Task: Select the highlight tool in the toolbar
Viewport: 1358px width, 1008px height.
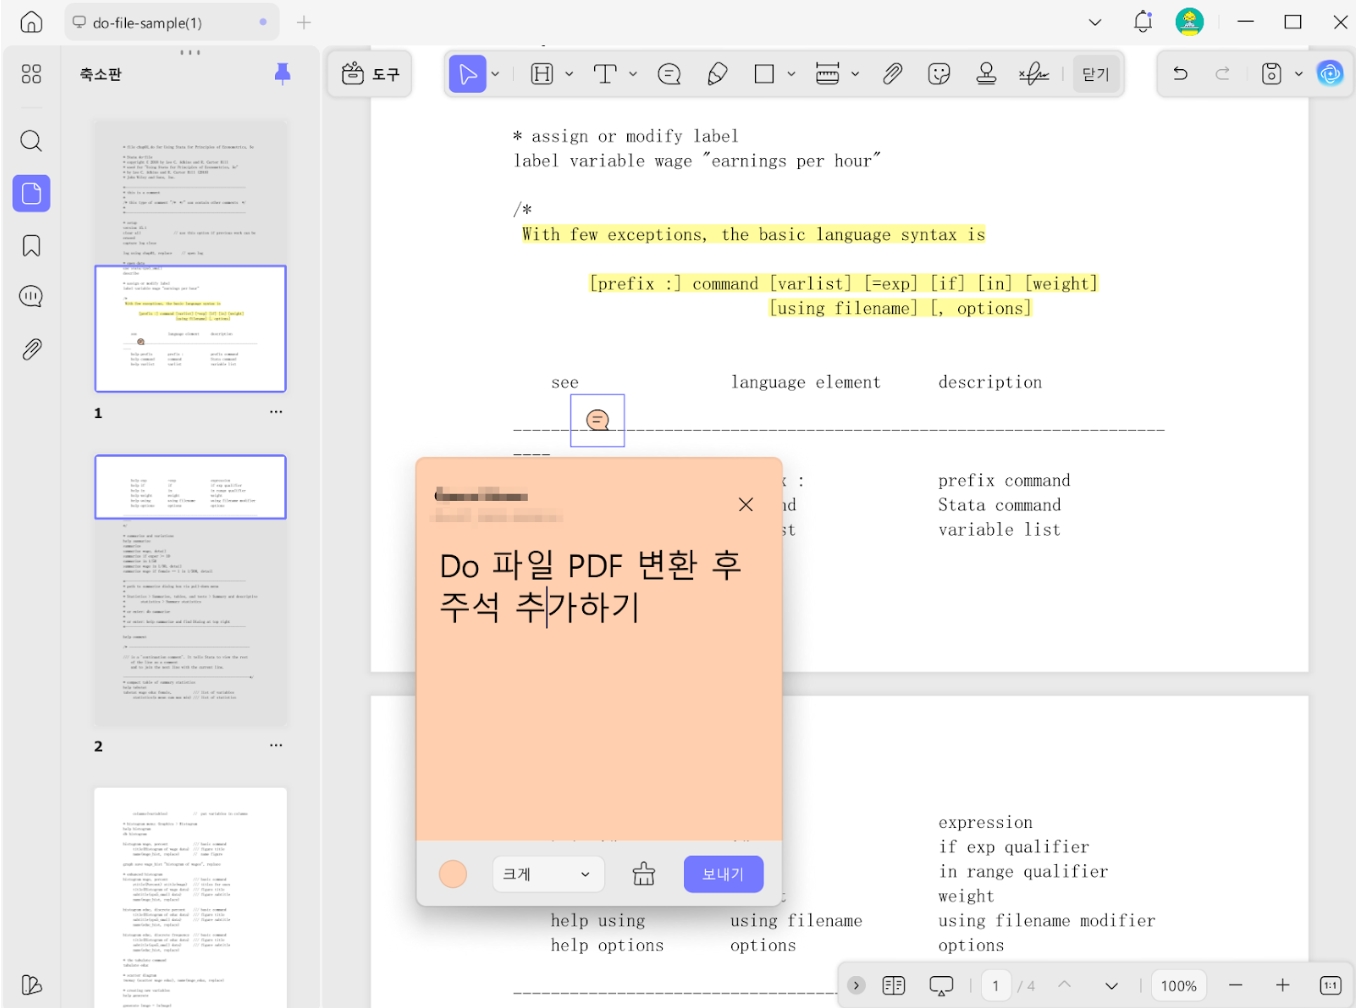Action: (540, 73)
